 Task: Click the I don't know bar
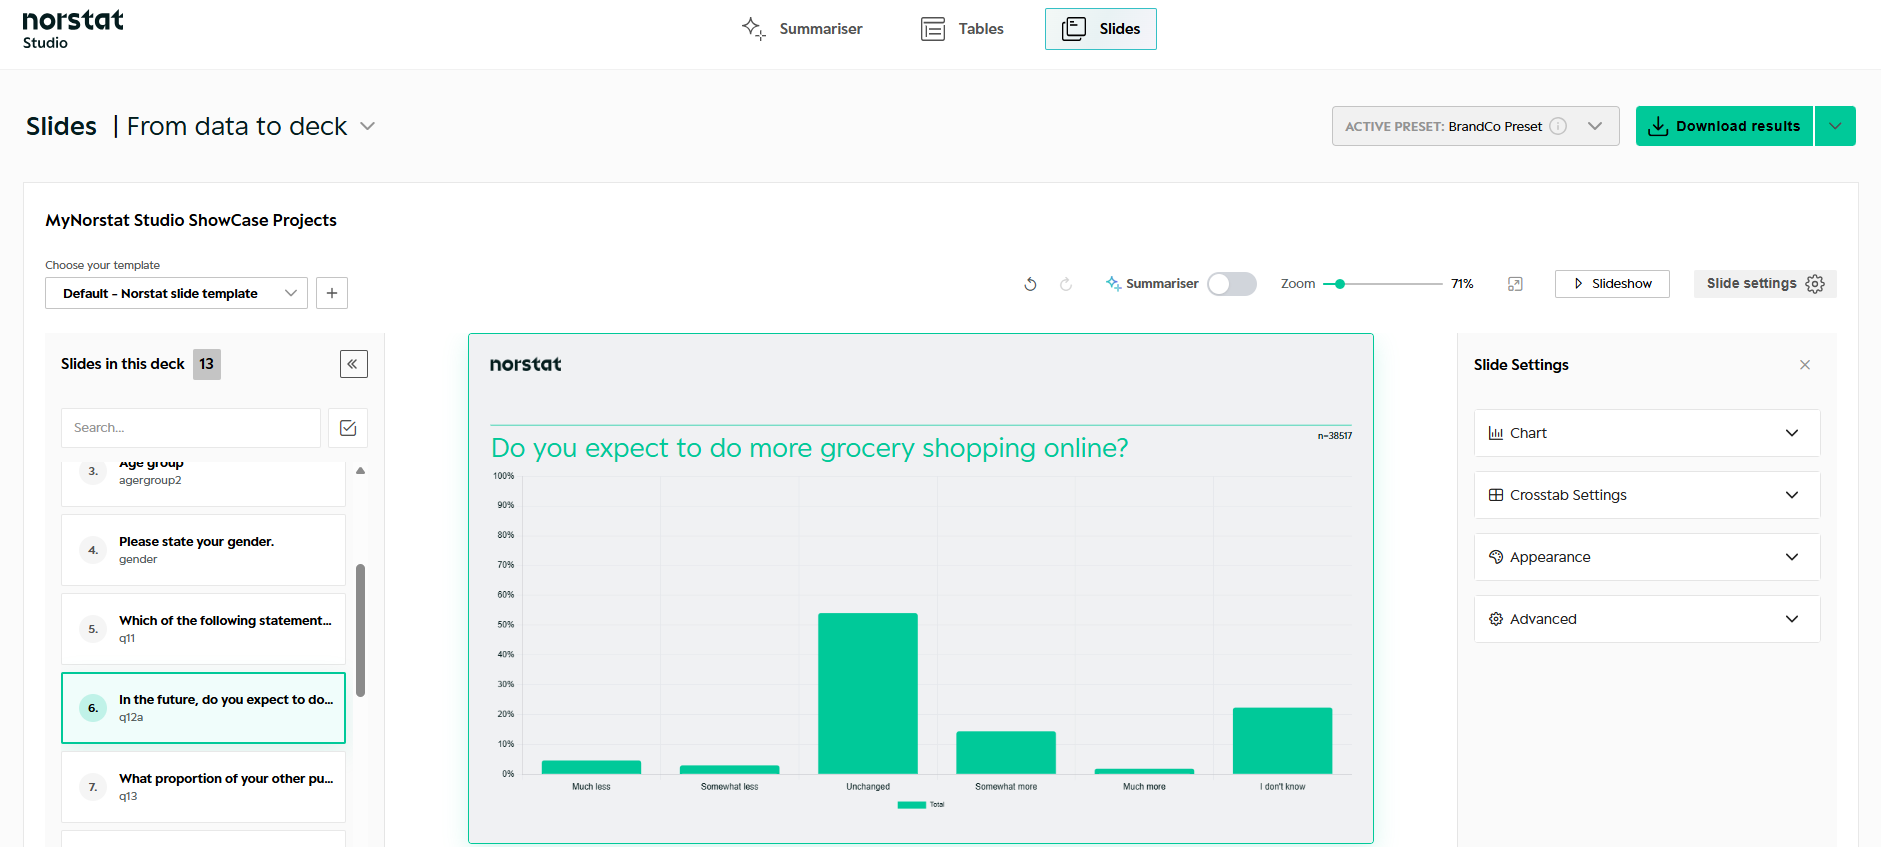(1282, 741)
